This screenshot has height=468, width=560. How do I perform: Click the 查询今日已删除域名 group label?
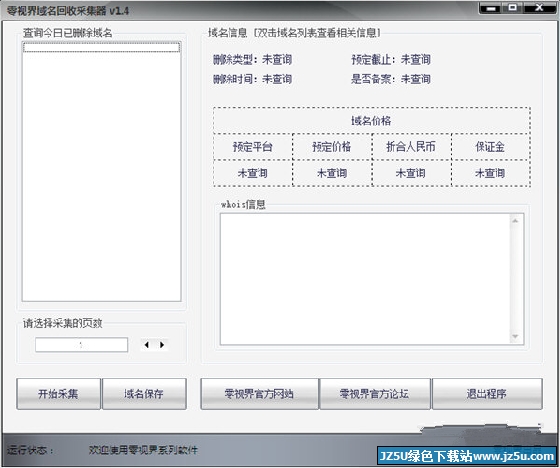point(68,33)
